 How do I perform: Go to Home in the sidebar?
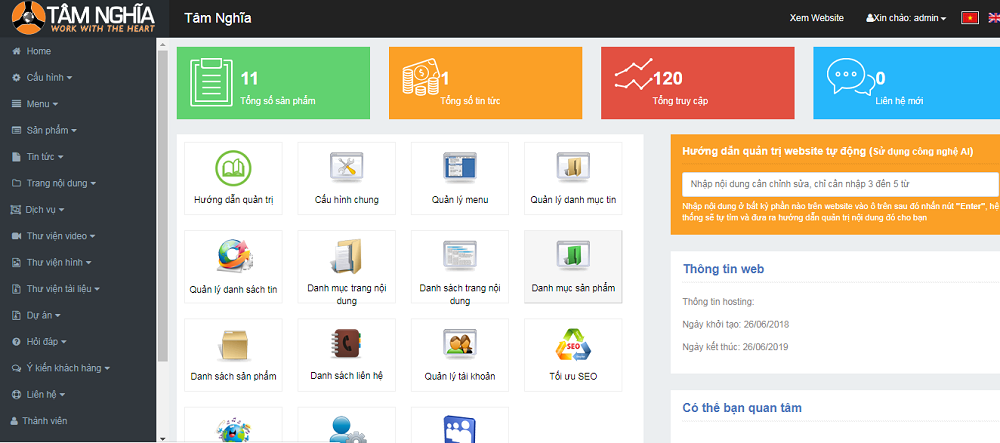[x=39, y=51]
